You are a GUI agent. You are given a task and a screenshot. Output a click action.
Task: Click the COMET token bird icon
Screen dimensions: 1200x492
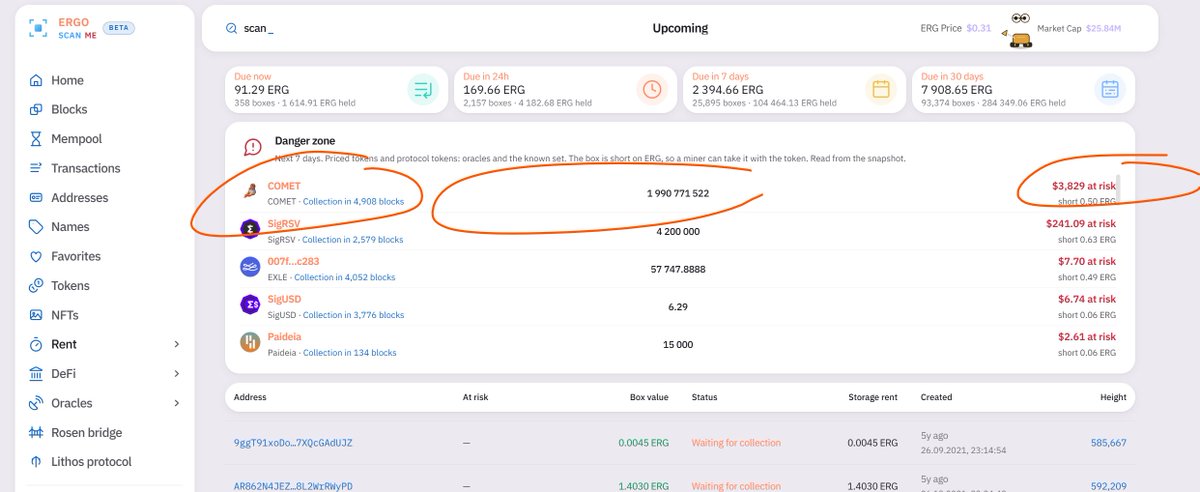coord(250,192)
